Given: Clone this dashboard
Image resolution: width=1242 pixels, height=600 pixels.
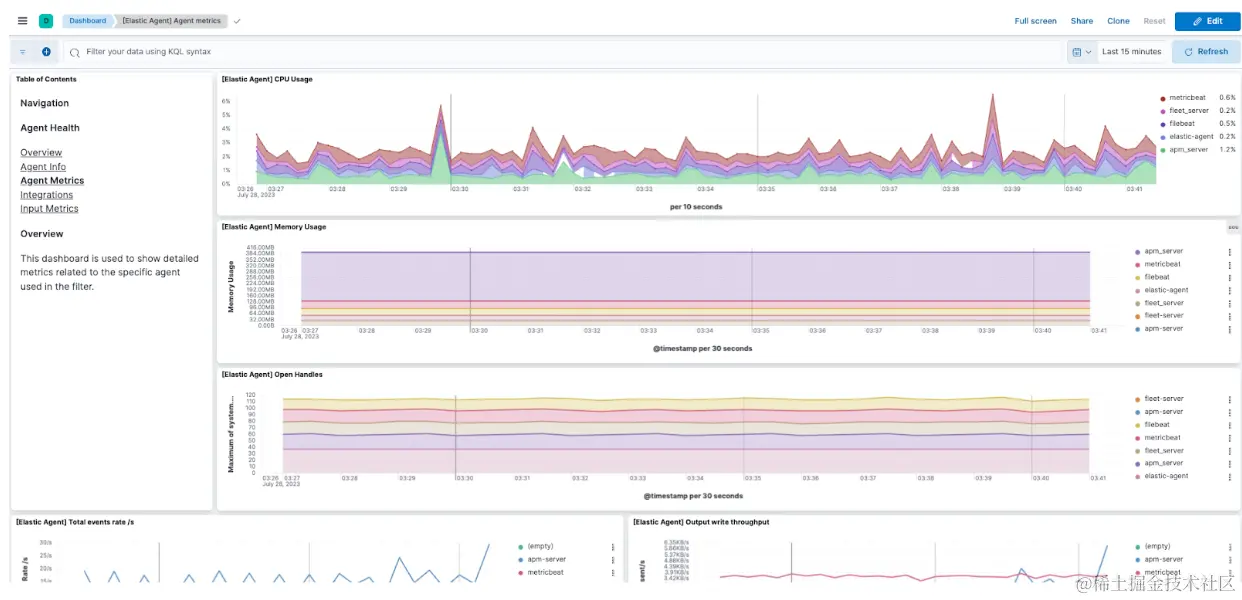Looking at the screenshot, I should pyautogui.click(x=1118, y=21).
